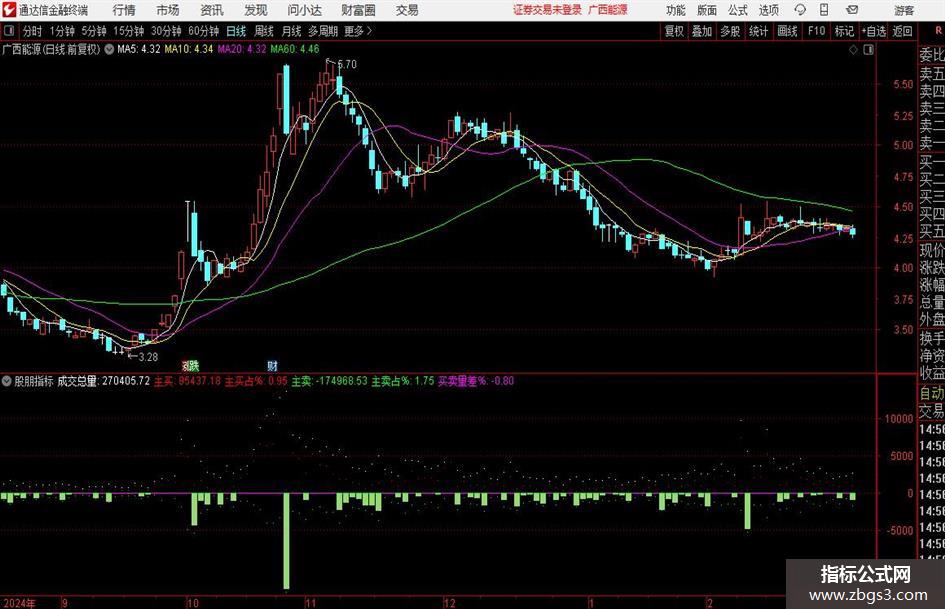Click the 游客 guest account label
The image size is (945, 609).
[904, 10]
